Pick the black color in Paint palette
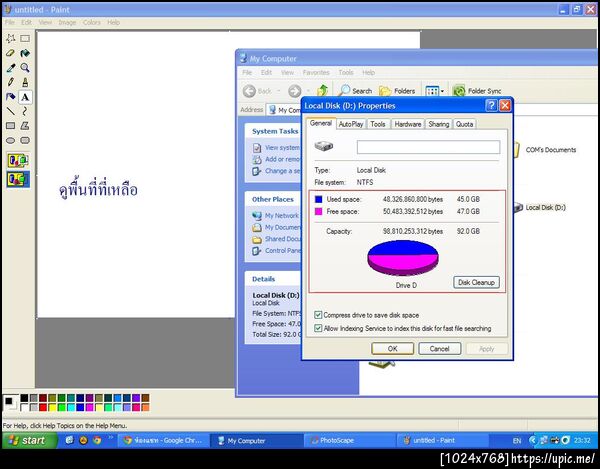 (x=24, y=398)
